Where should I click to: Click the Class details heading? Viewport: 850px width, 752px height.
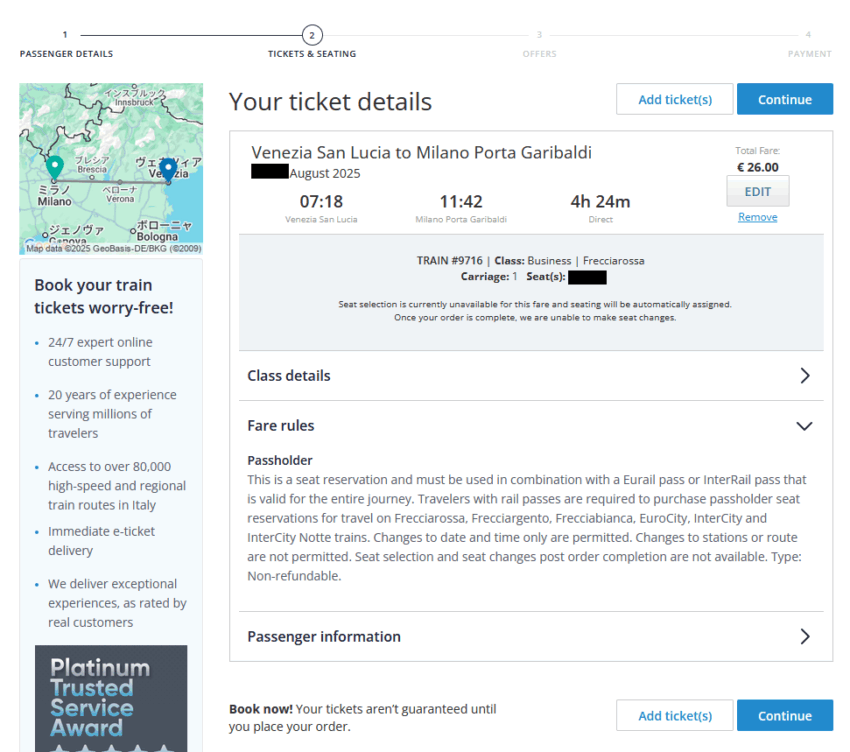289,376
